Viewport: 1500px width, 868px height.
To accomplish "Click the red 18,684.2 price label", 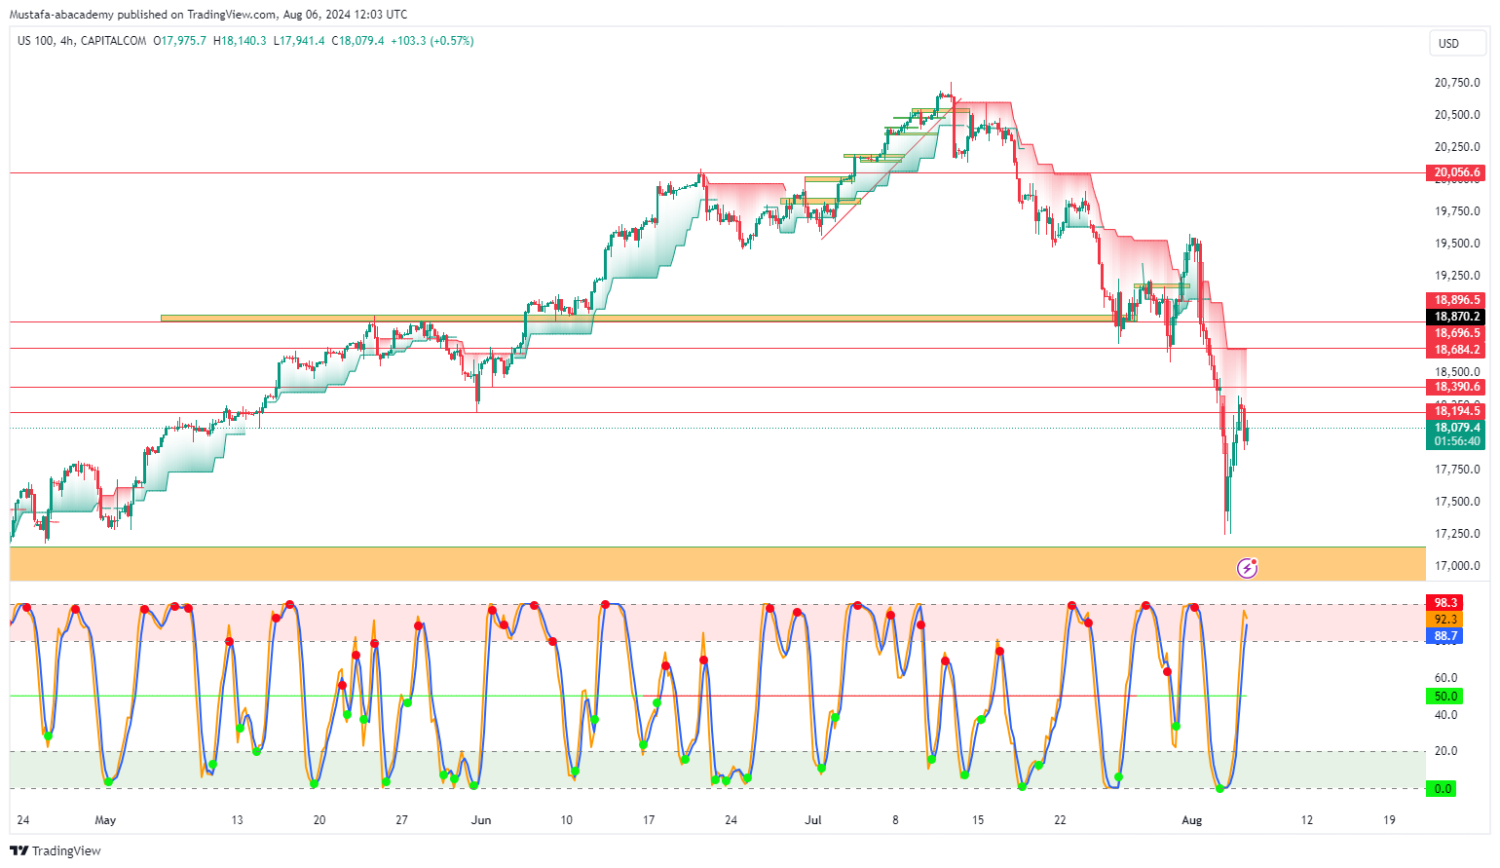I will coord(1457,350).
